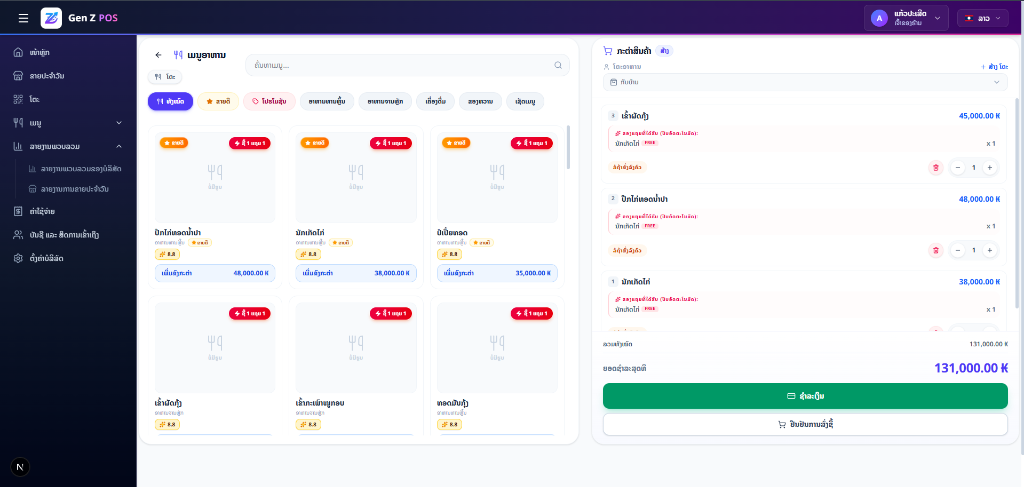Click the green pay button
1024x487 pixels.
click(x=805, y=396)
